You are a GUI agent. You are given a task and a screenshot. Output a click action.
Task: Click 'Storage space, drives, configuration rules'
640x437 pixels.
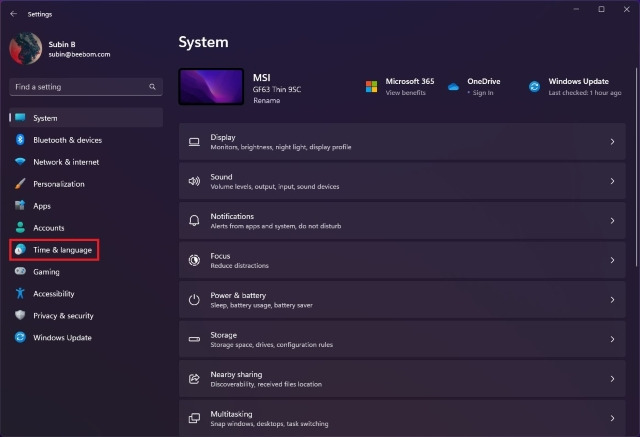[271, 345]
